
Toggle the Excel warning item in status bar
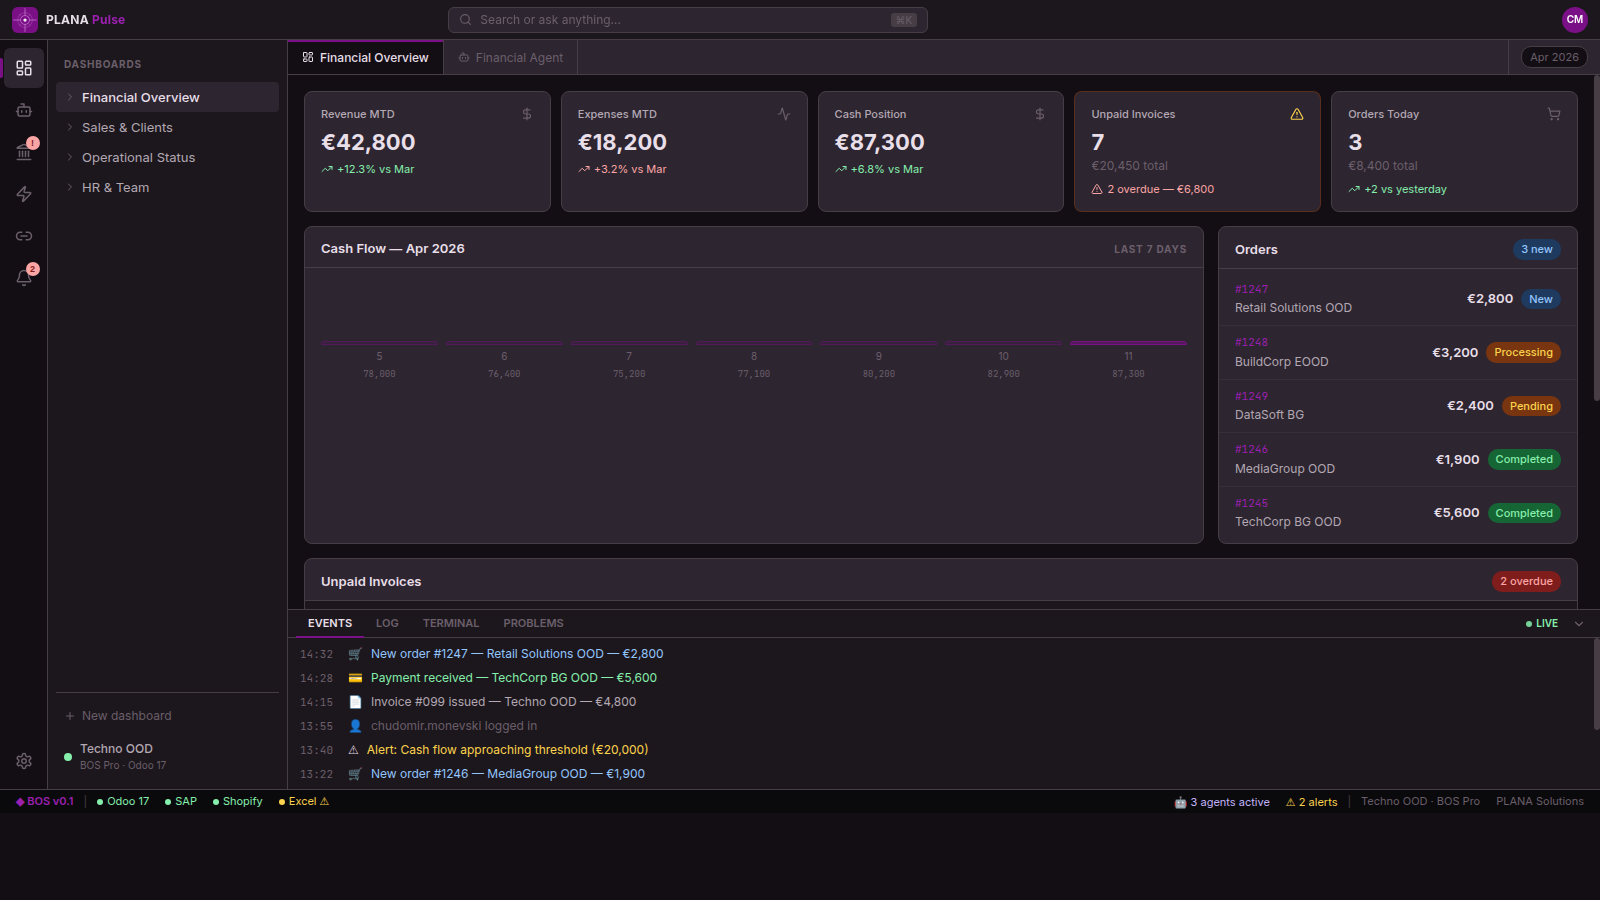pos(303,801)
